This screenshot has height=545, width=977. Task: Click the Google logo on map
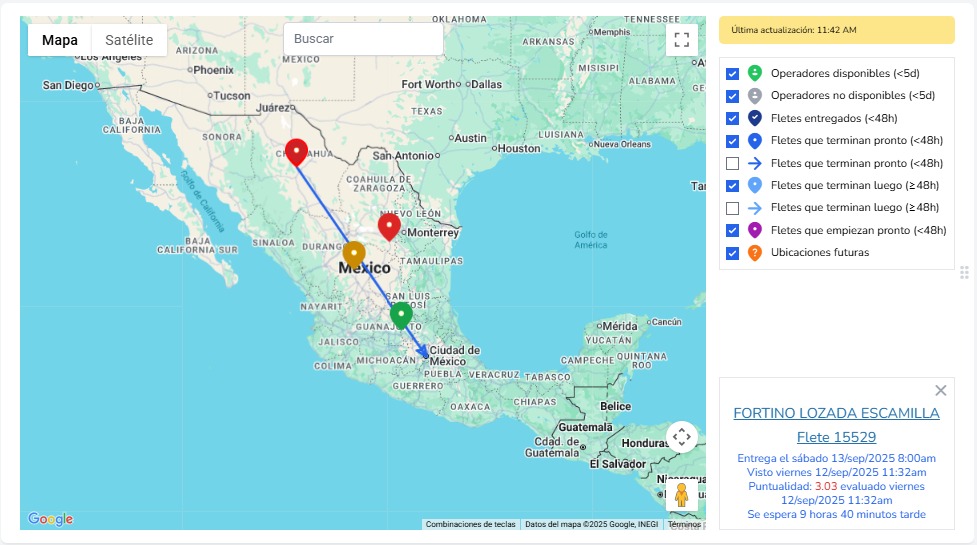[50, 519]
